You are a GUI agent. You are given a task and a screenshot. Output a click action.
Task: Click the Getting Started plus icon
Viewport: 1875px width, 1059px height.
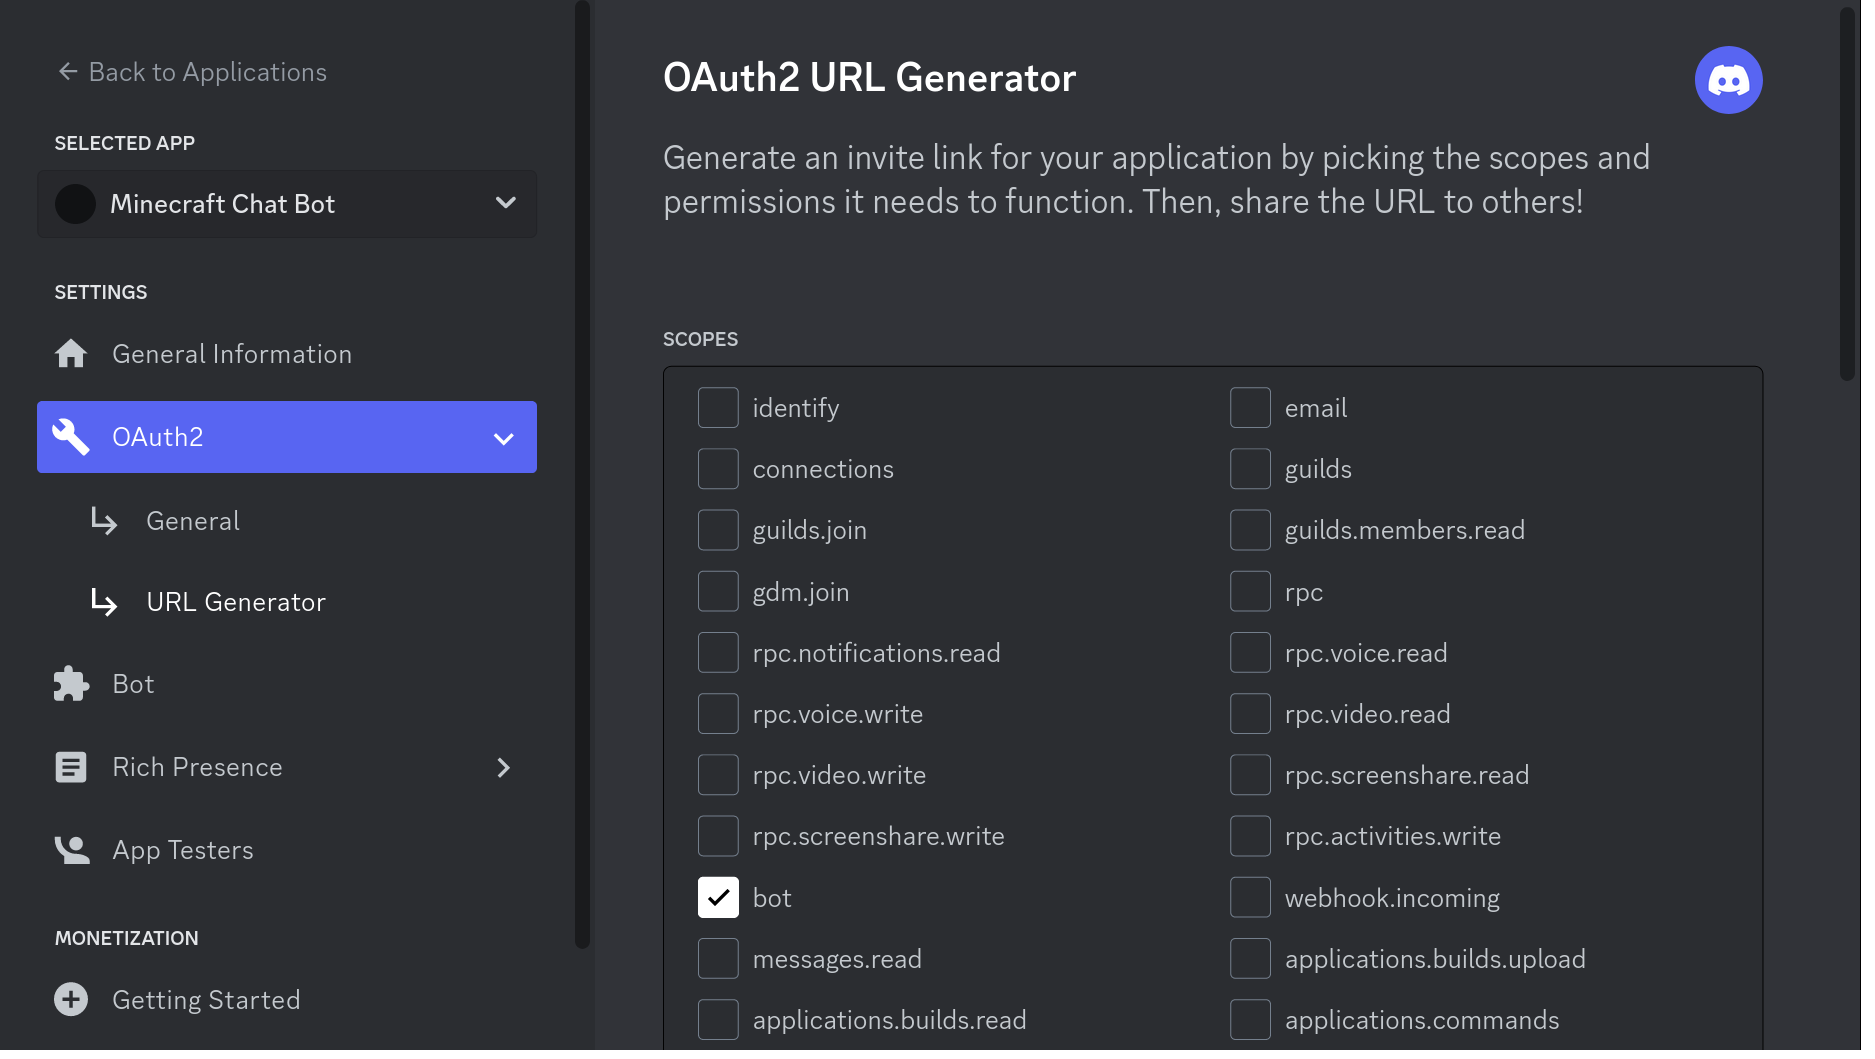(71, 999)
